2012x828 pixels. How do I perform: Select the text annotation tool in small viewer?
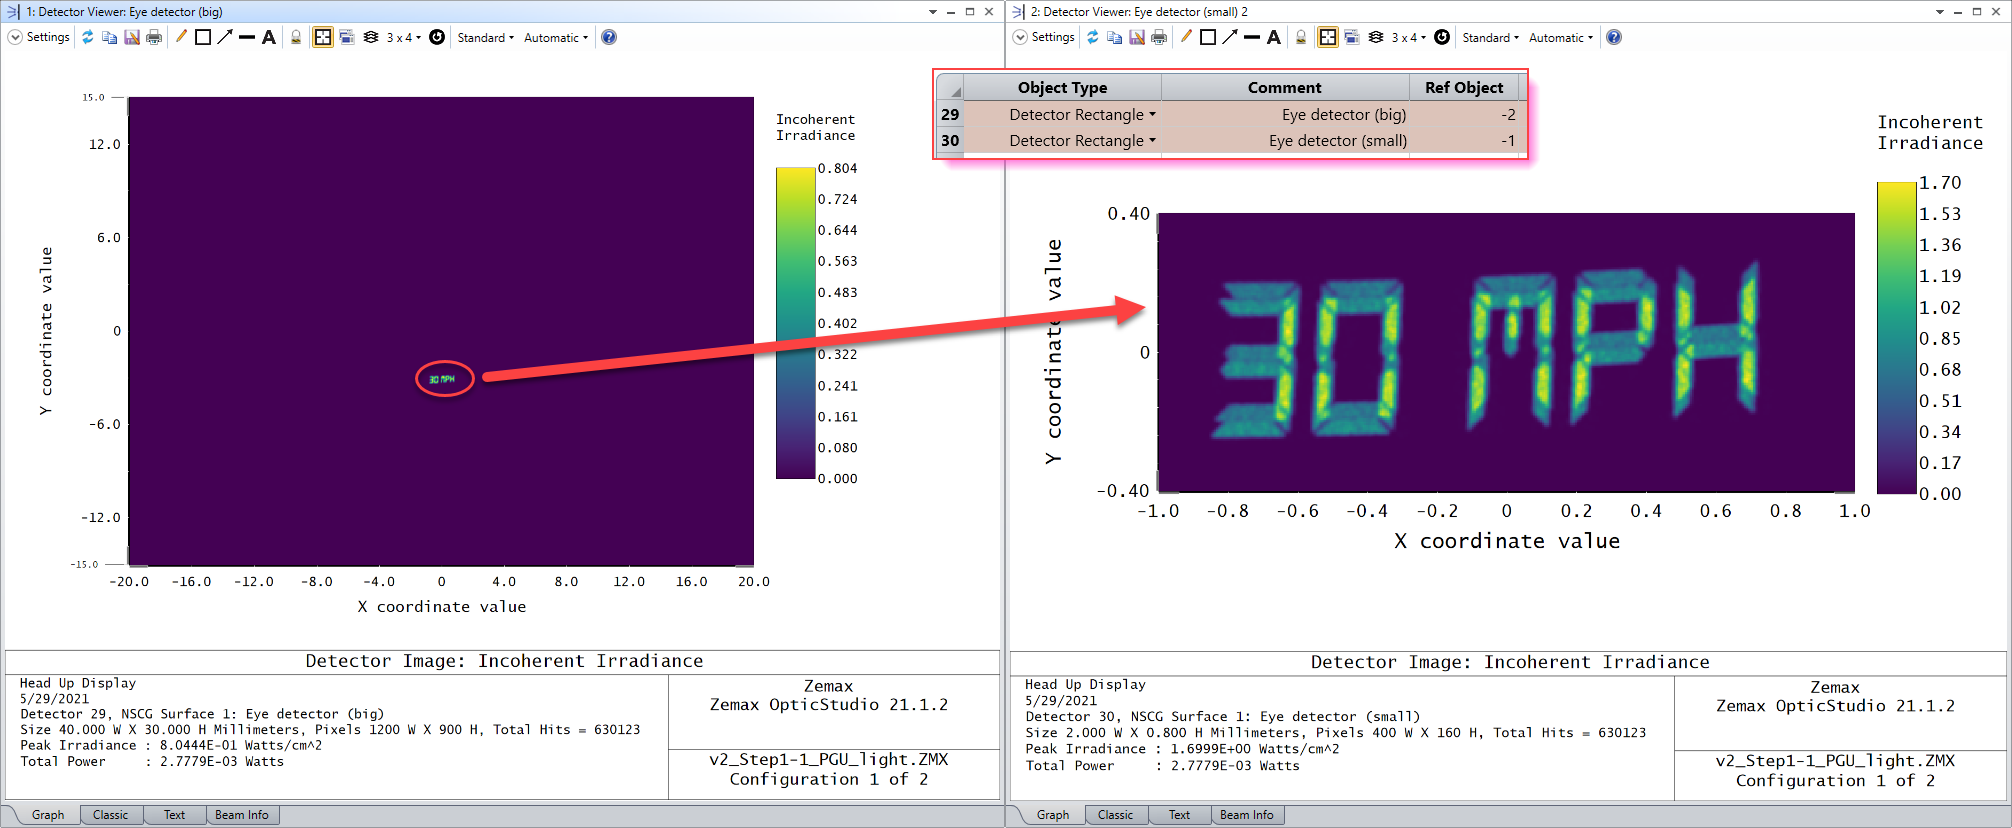coord(1274,37)
